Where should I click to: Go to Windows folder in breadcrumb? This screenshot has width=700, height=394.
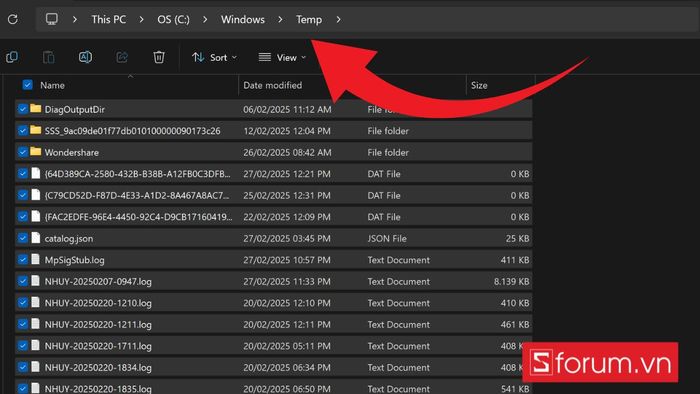pos(243,19)
